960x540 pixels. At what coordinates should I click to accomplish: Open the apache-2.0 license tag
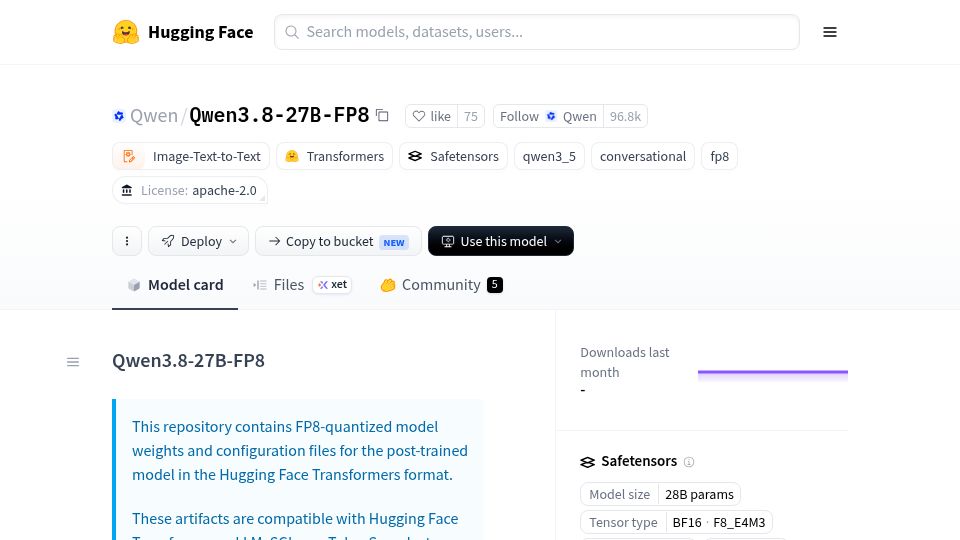pyautogui.click(x=190, y=190)
